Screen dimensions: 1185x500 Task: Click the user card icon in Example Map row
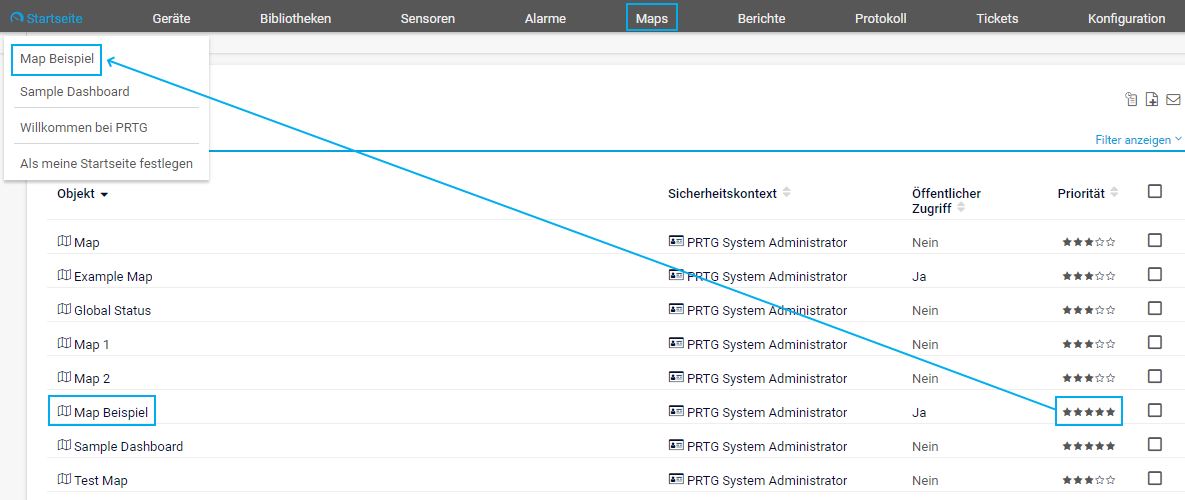point(676,276)
